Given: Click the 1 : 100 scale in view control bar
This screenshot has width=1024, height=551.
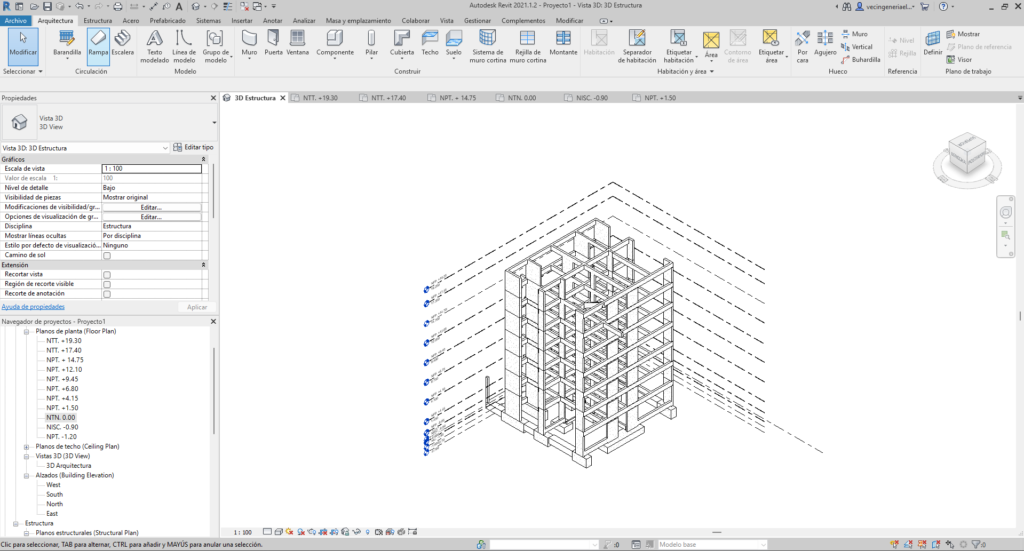Looking at the screenshot, I should [242, 532].
